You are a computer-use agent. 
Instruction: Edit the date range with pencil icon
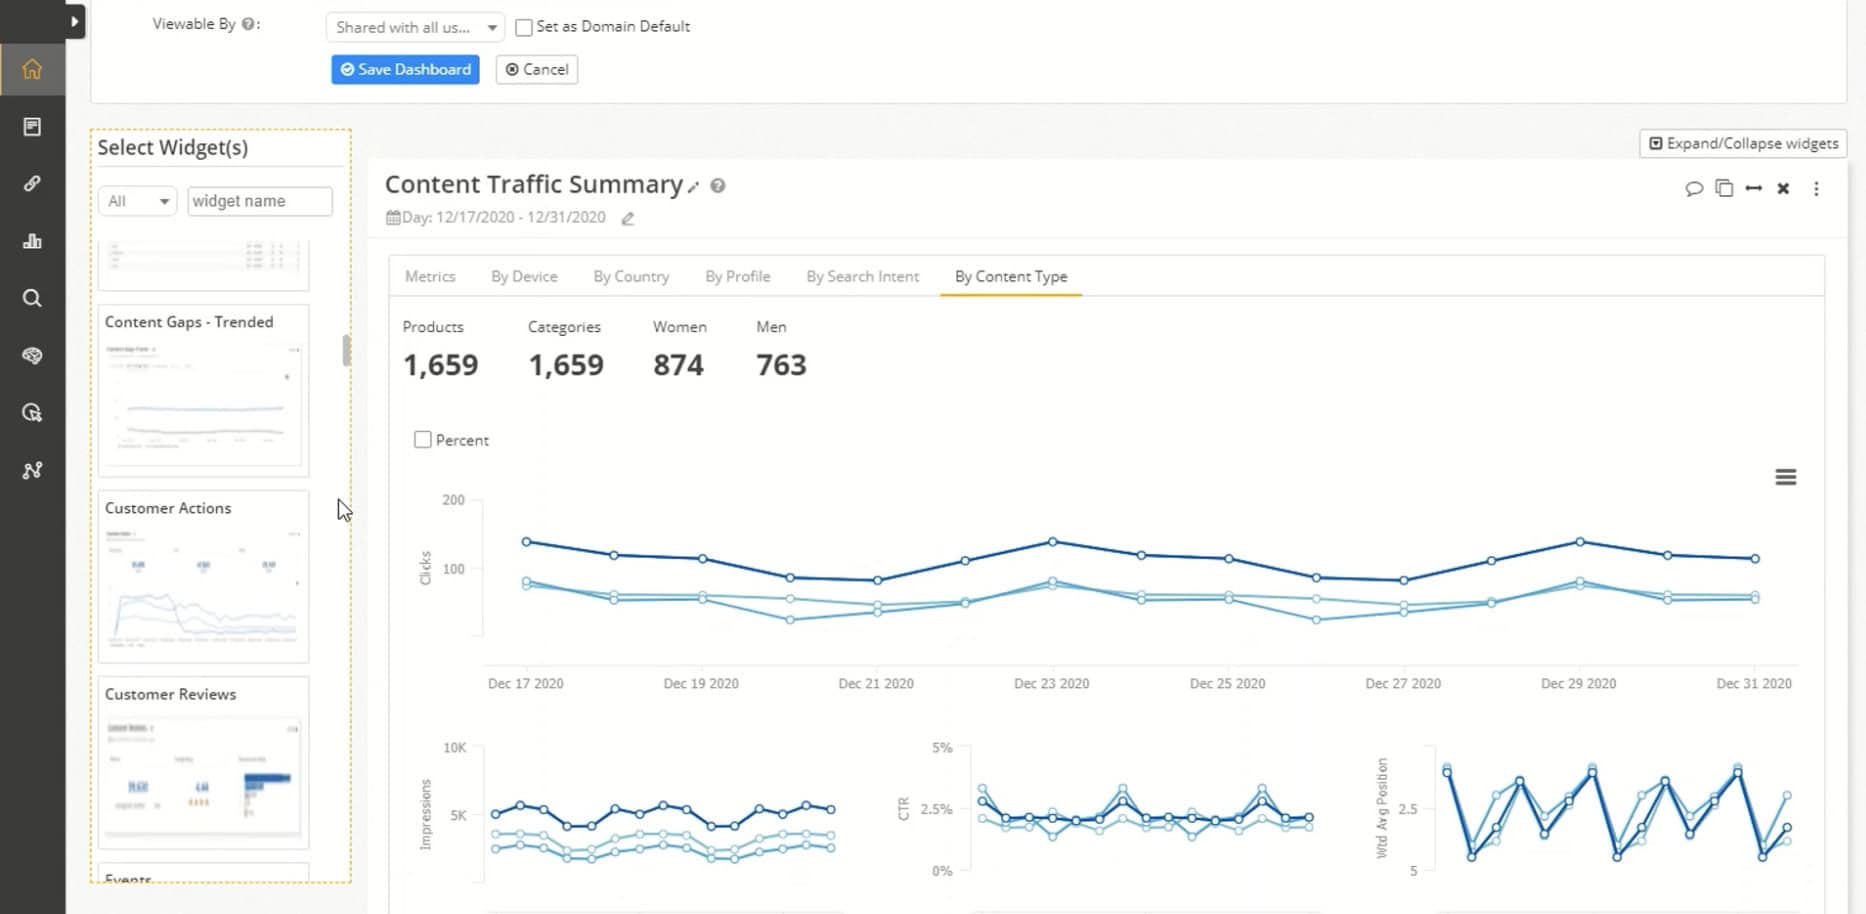tap(628, 218)
